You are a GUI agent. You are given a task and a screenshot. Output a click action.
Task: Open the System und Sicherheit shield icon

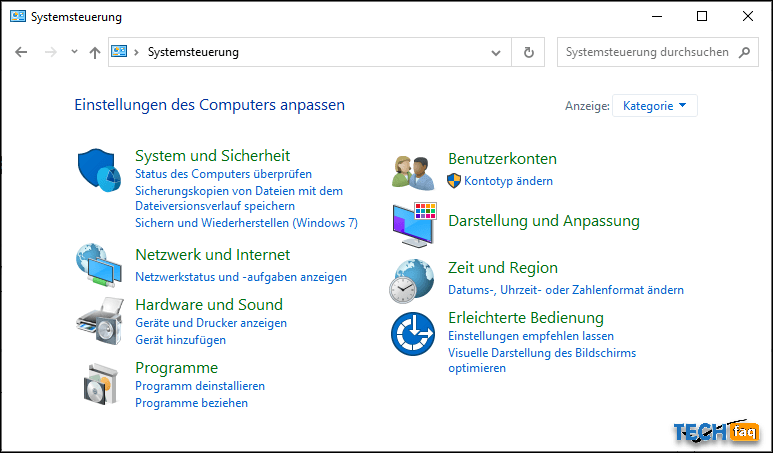[x=100, y=170]
